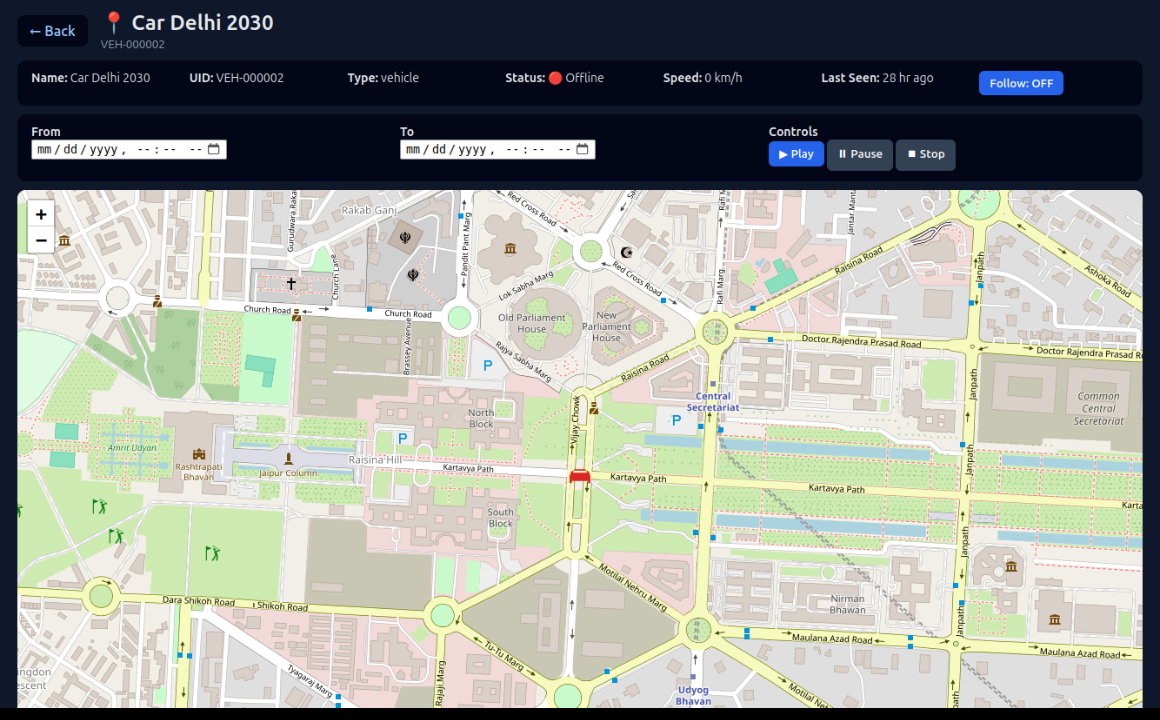Viewport: 1160px width, 720px height.
Task: Click the Motilal Nehru Marg road label
Action: 633,588
